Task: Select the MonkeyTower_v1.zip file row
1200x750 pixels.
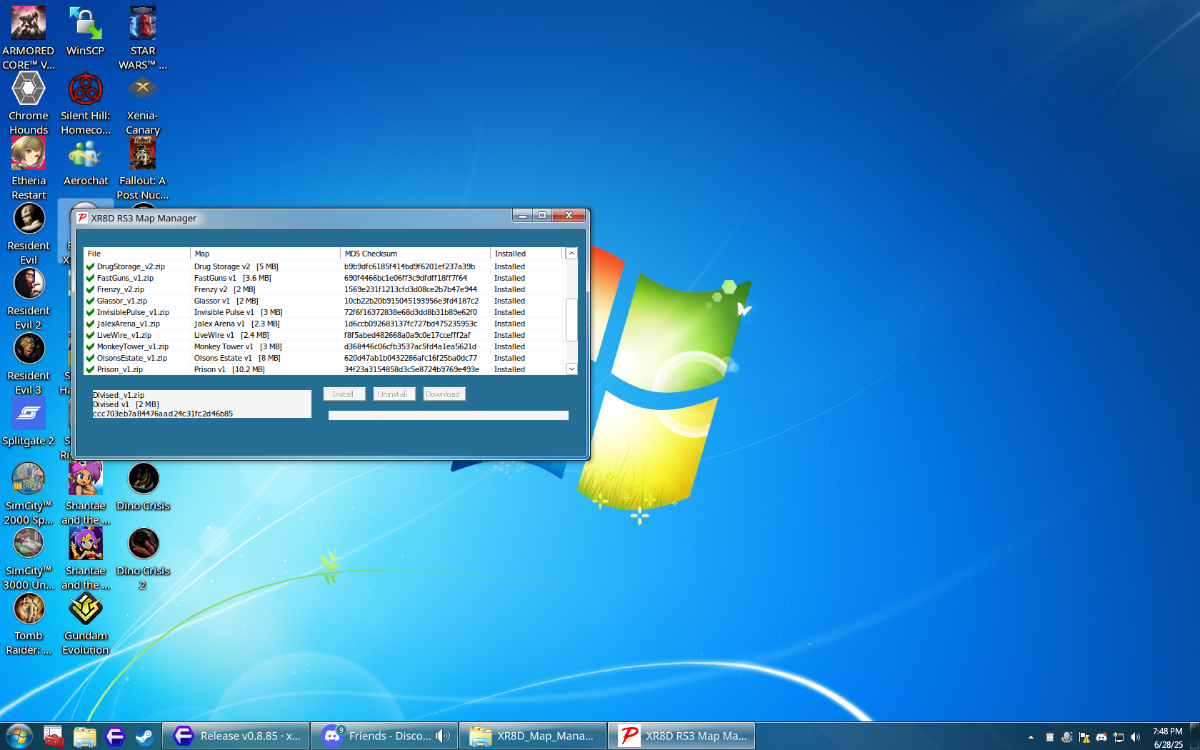Action: coord(325,346)
